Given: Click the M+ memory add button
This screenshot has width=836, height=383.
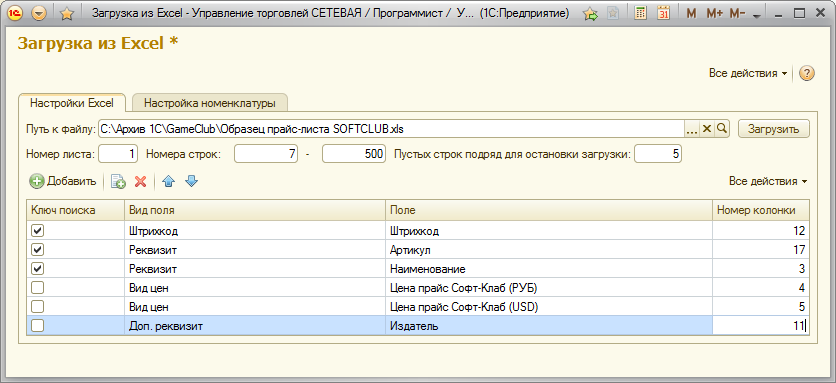Looking at the screenshot, I should tap(714, 14).
